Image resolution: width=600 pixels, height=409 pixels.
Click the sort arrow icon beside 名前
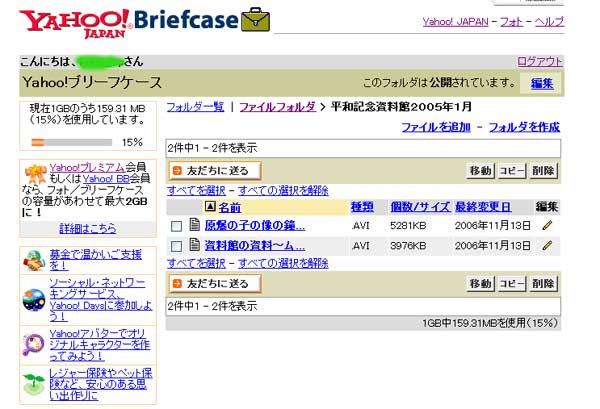coord(210,207)
